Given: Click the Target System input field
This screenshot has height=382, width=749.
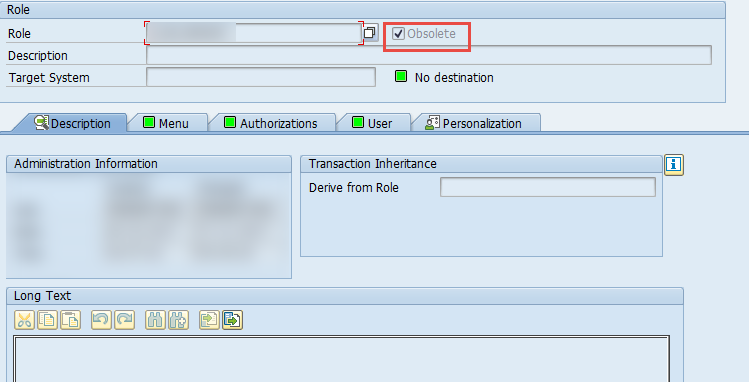Looking at the screenshot, I should pos(261,77).
